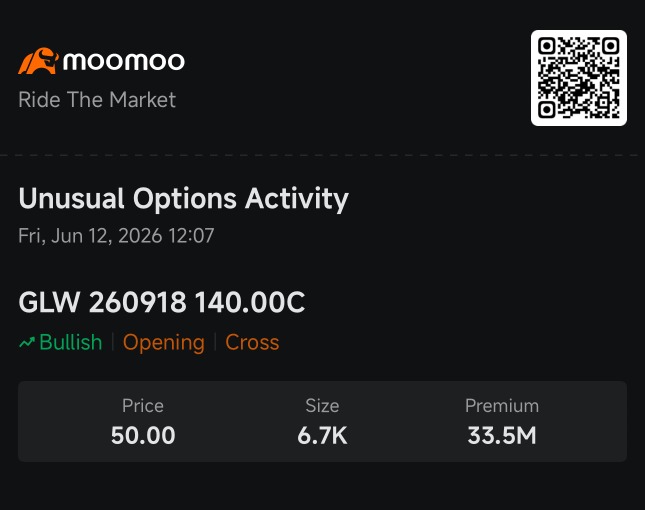Click the 33.5M premium value
The width and height of the screenshot is (645, 510).
coord(502,436)
